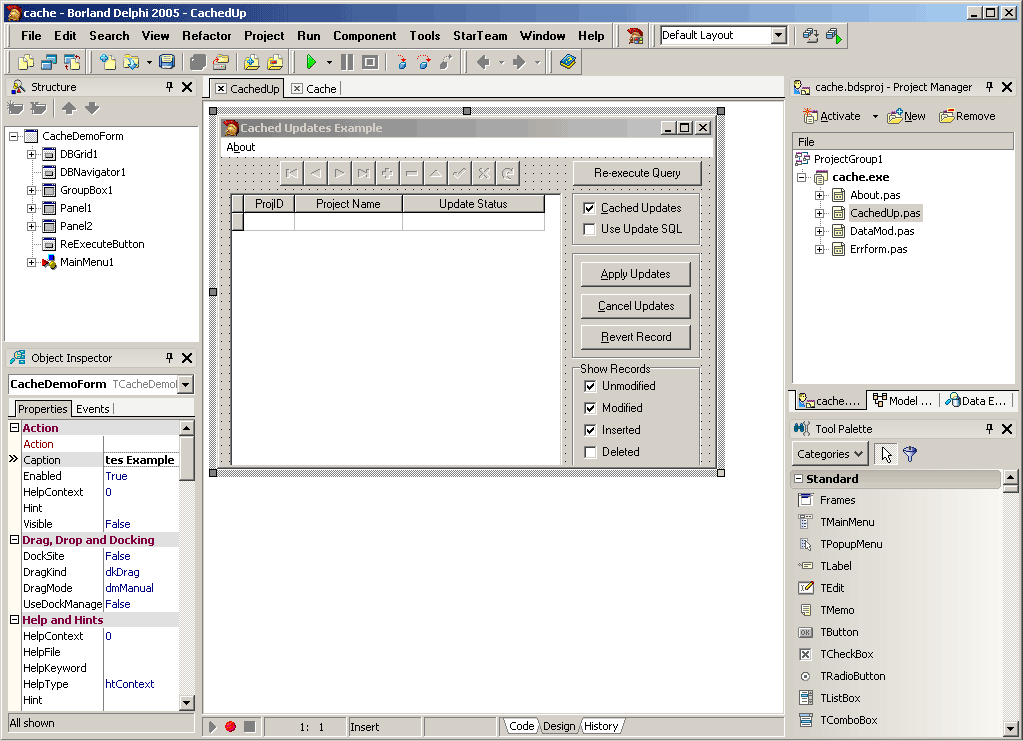Click the Caption property value field
Screen dimensions: 1023x741
(140, 460)
